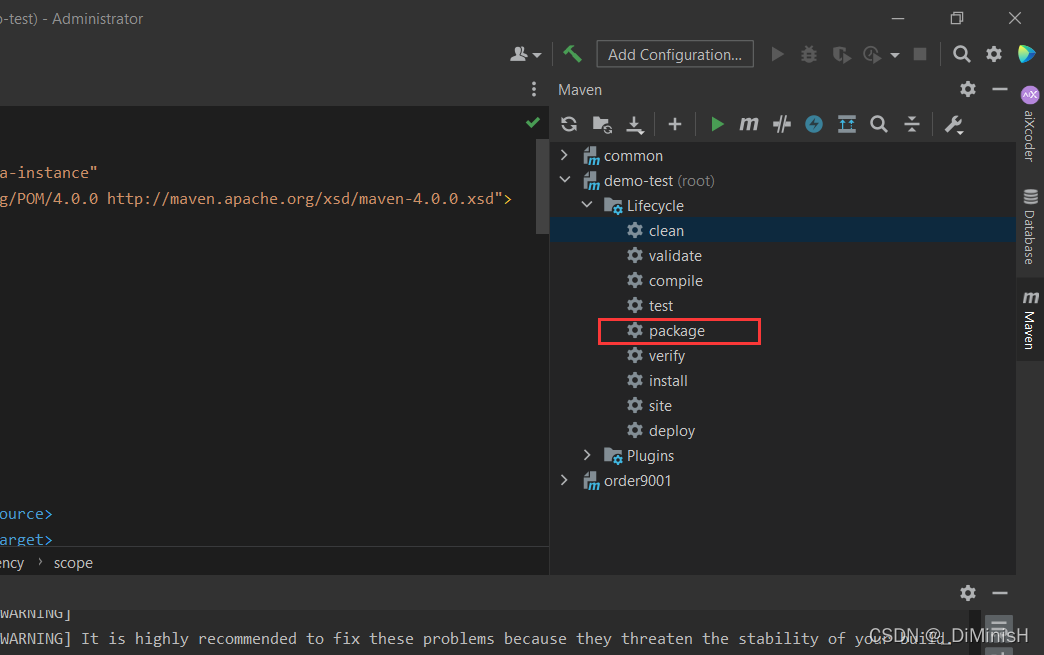Click Download Sources and Documentation icon
Image resolution: width=1044 pixels, height=655 pixels.
635,124
